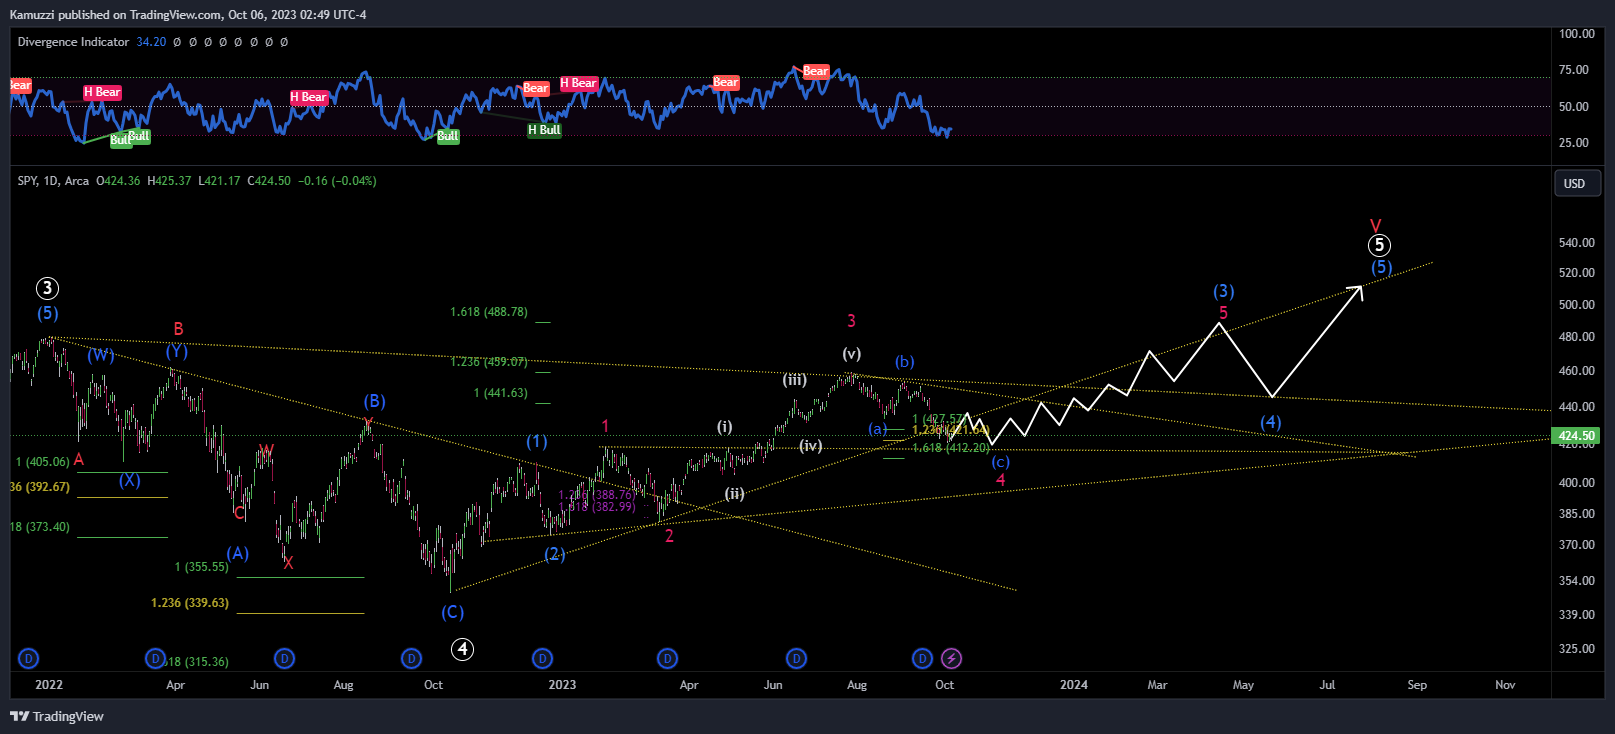Click the indicator value 34.20
This screenshot has height=734, width=1615.
pos(151,42)
